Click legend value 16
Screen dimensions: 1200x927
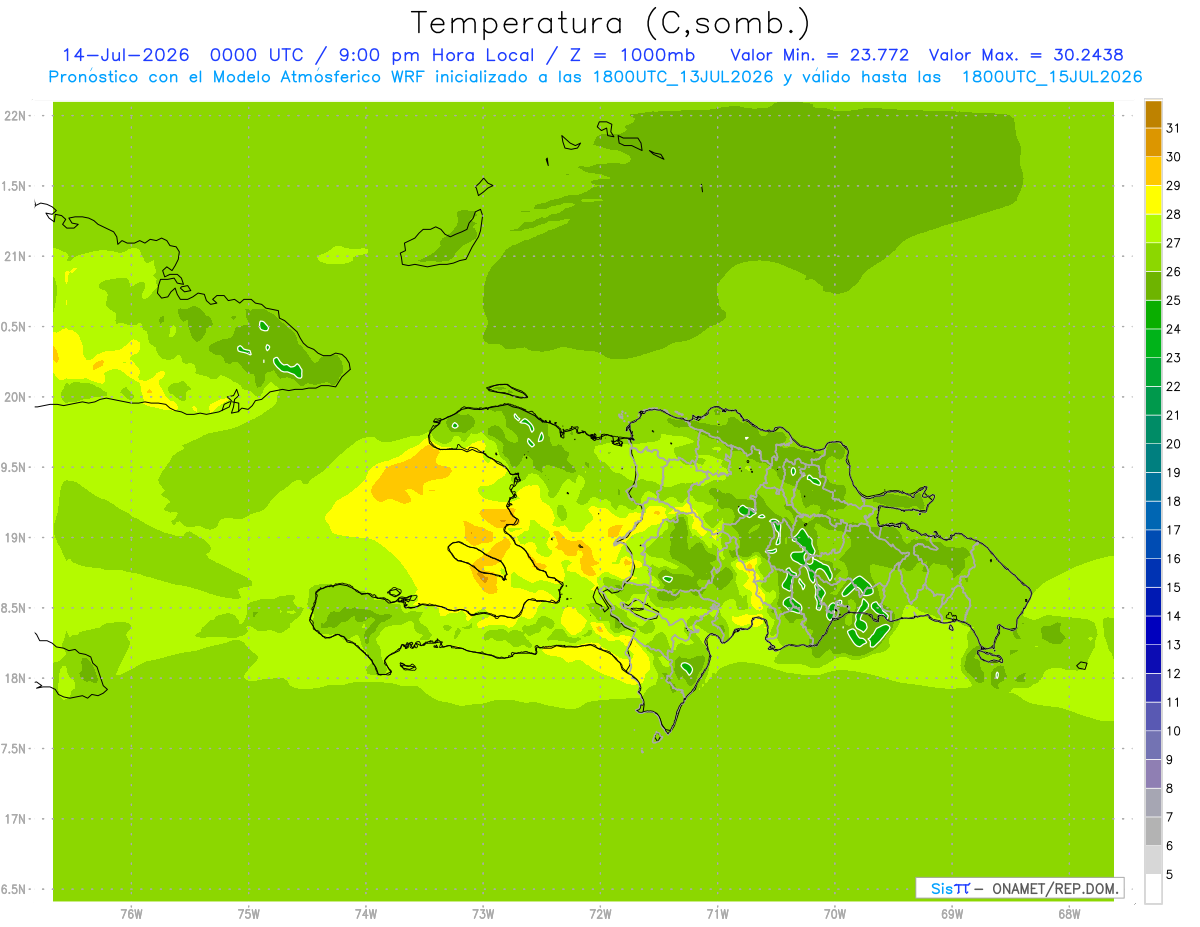point(1173,558)
